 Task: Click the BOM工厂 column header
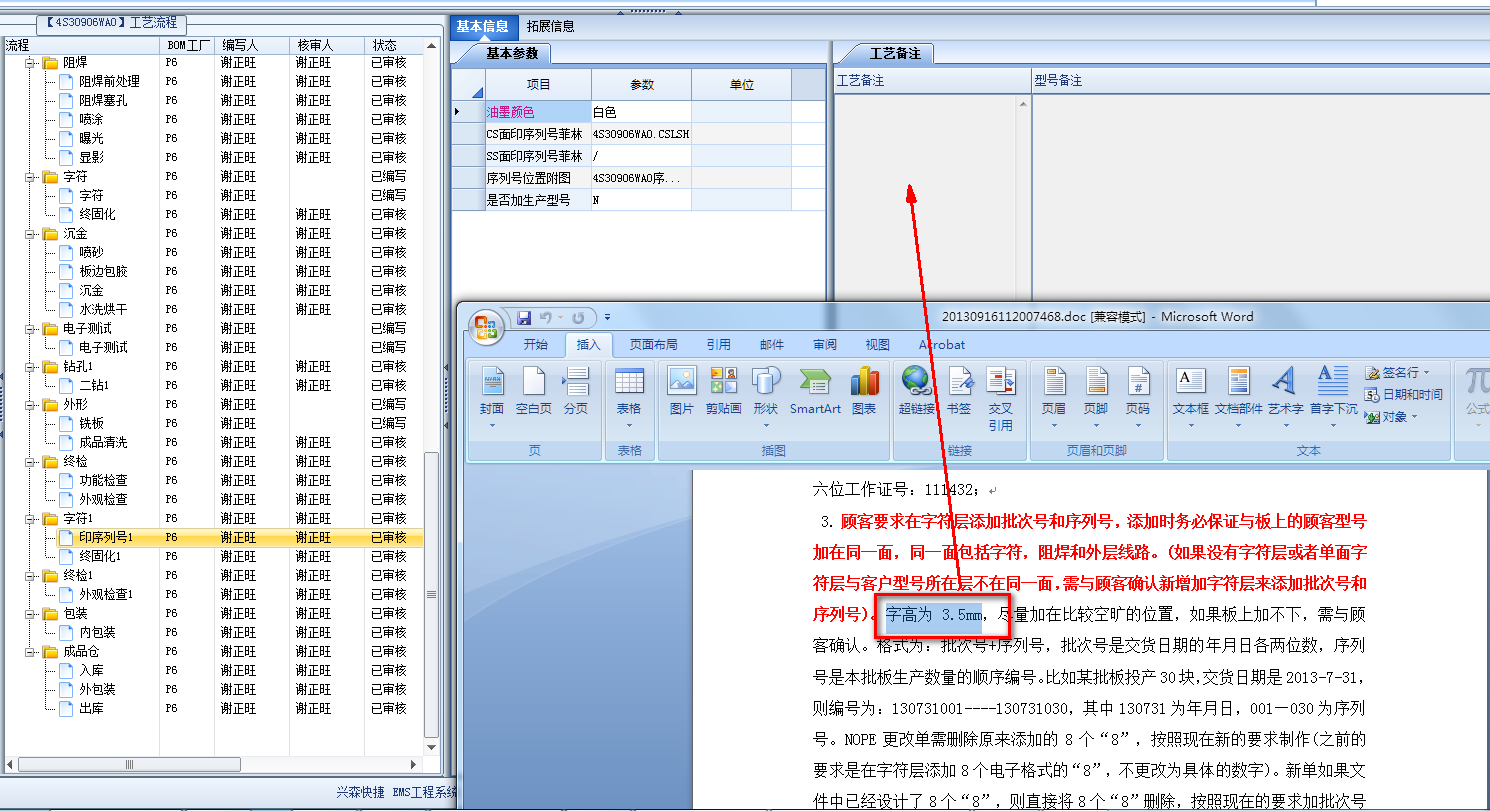188,45
